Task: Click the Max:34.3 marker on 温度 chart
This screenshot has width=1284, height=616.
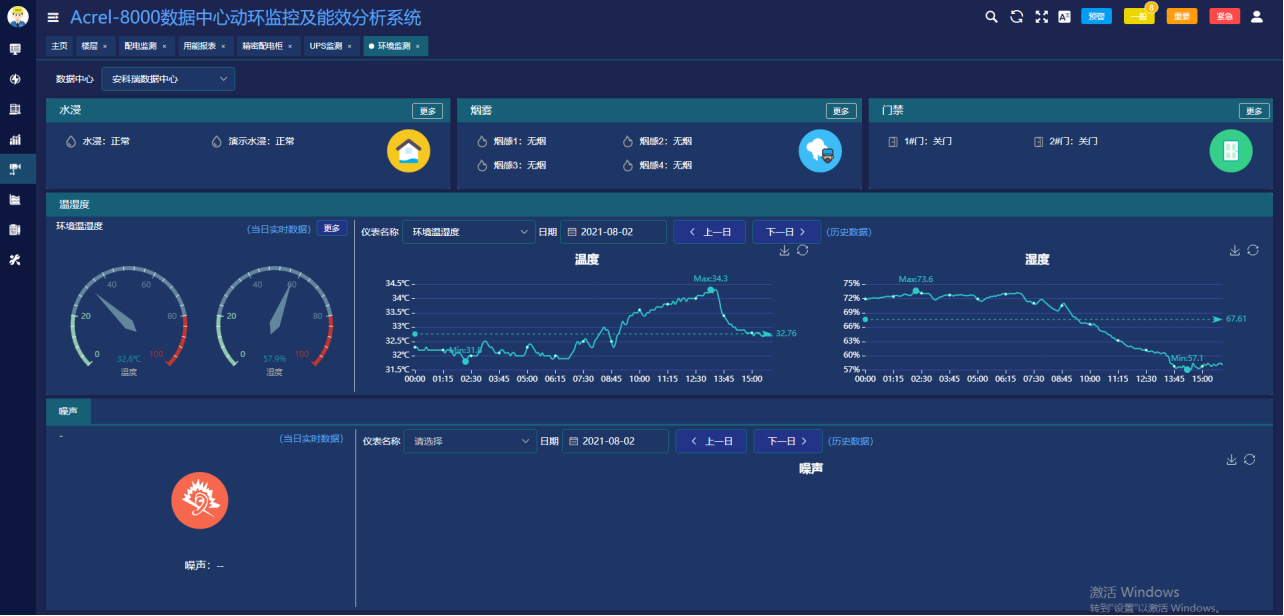Action: [x=710, y=289]
